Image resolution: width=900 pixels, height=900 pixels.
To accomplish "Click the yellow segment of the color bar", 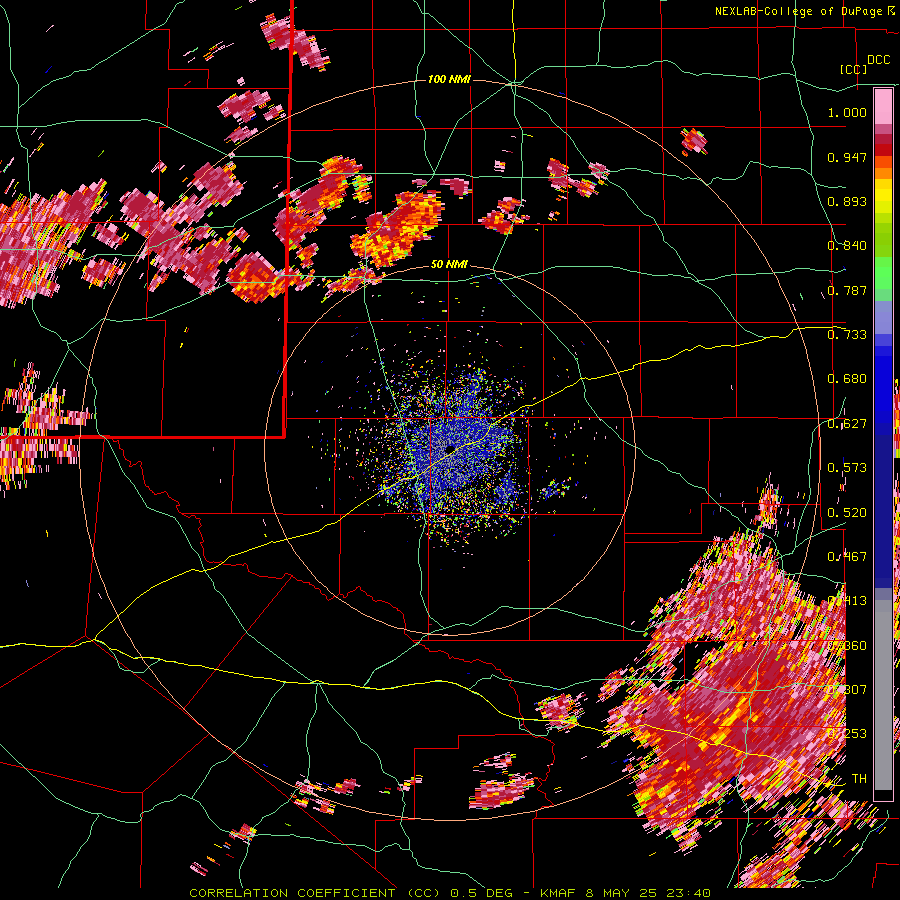I will pos(883,197).
